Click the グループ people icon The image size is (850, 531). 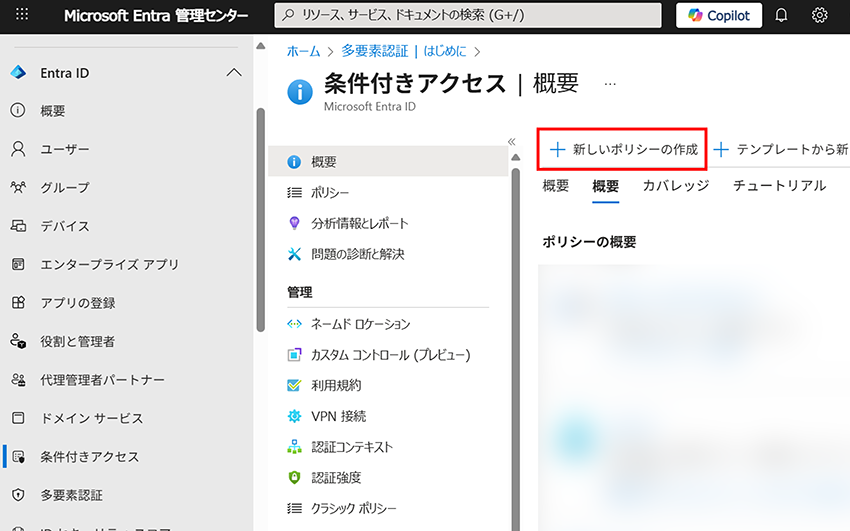(18, 187)
